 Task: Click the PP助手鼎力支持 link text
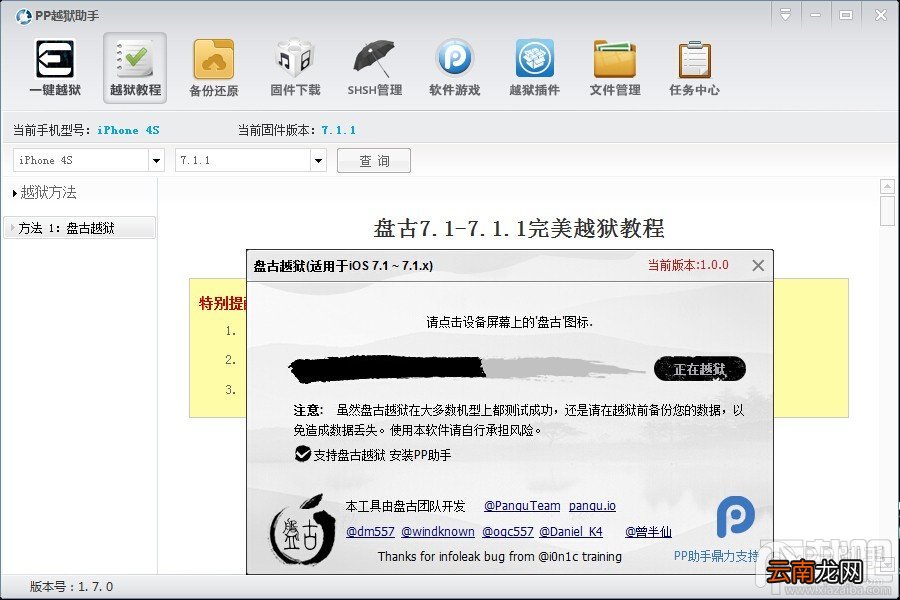(x=716, y=556)
